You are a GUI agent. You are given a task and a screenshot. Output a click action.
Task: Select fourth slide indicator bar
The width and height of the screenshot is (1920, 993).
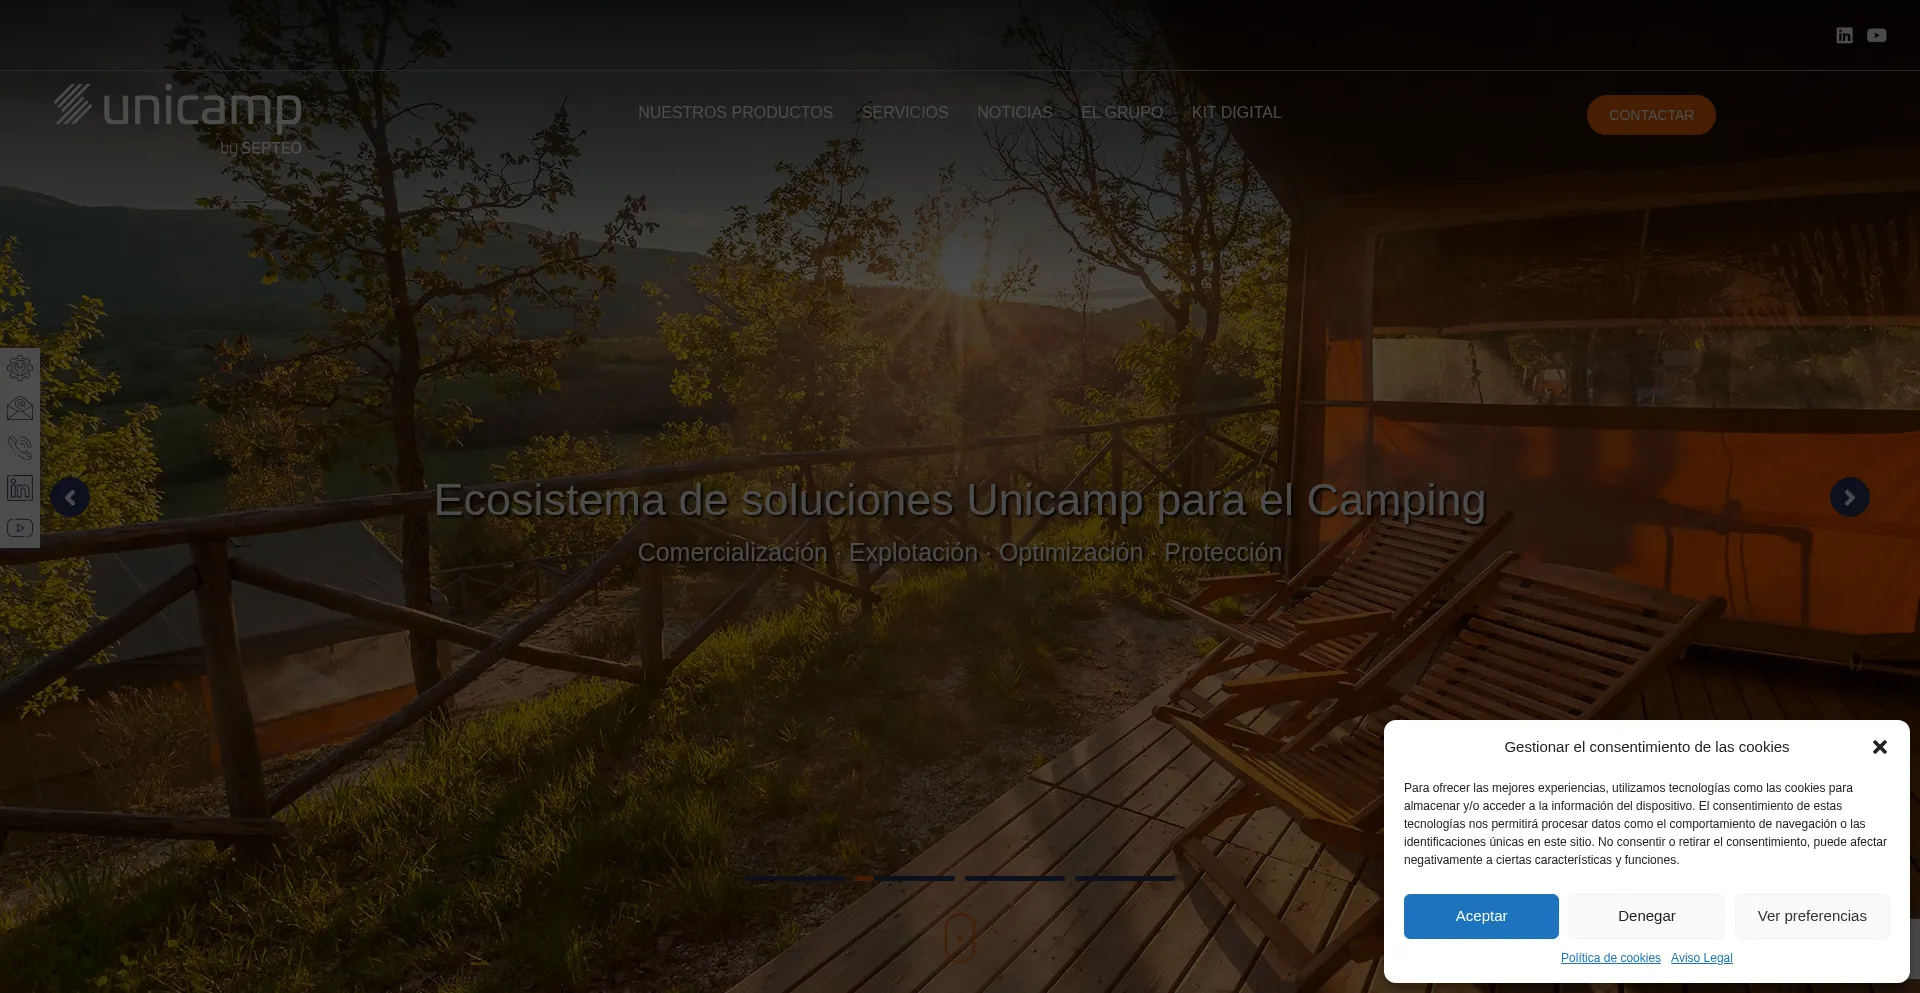point(1125,878)
